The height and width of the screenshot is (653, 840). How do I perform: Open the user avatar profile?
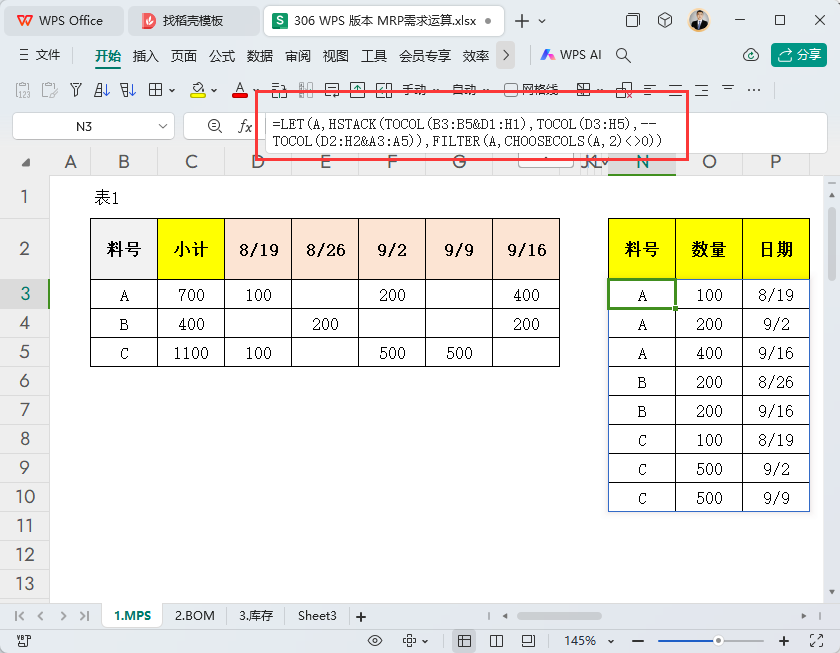pyautogui.click(x=699, y=20)
